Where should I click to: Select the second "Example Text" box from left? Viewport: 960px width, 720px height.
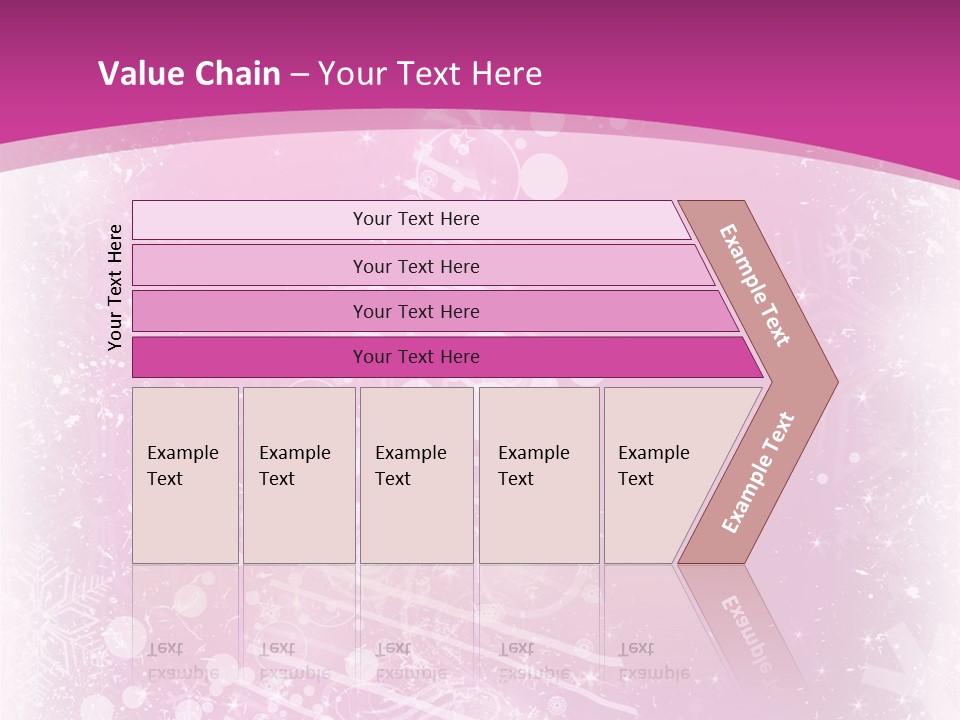(298, 475)
